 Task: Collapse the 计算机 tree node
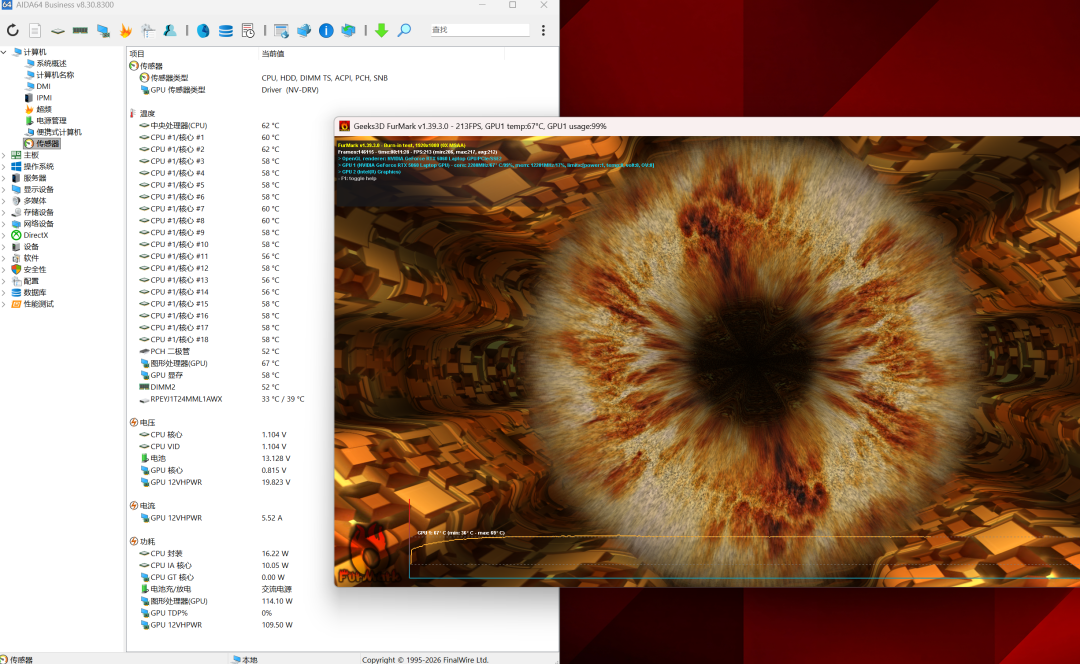pyautogui.click(x=4, y=52)
